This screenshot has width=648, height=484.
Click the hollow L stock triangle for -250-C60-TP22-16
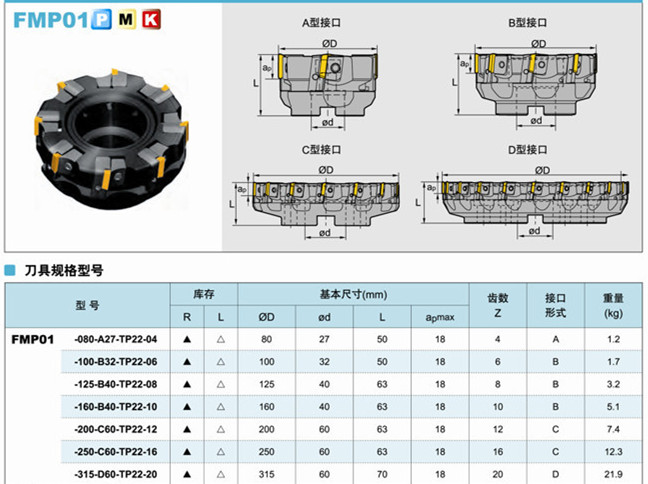(x=220, y=450)
